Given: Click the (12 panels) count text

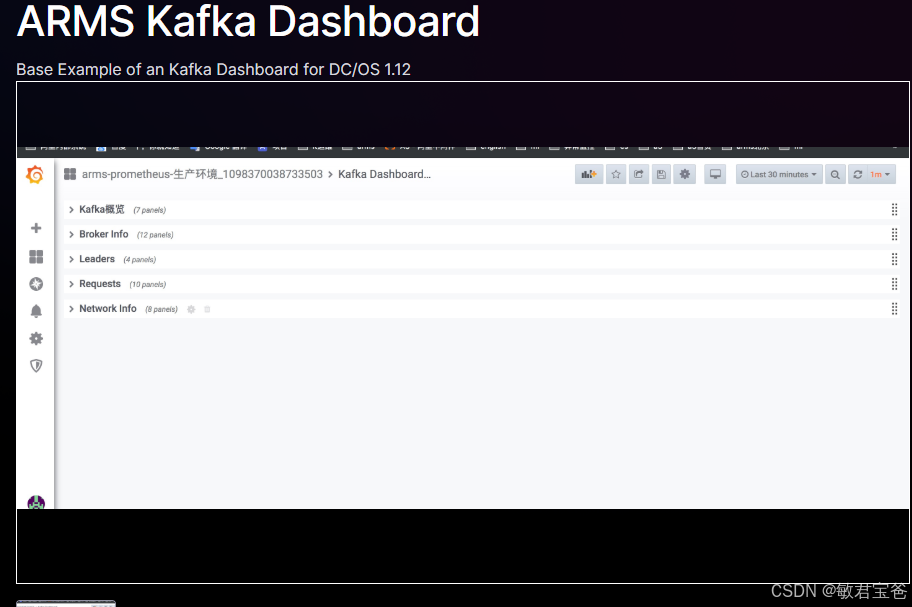Looking at the screenshot, I should (x=155, y=235).
